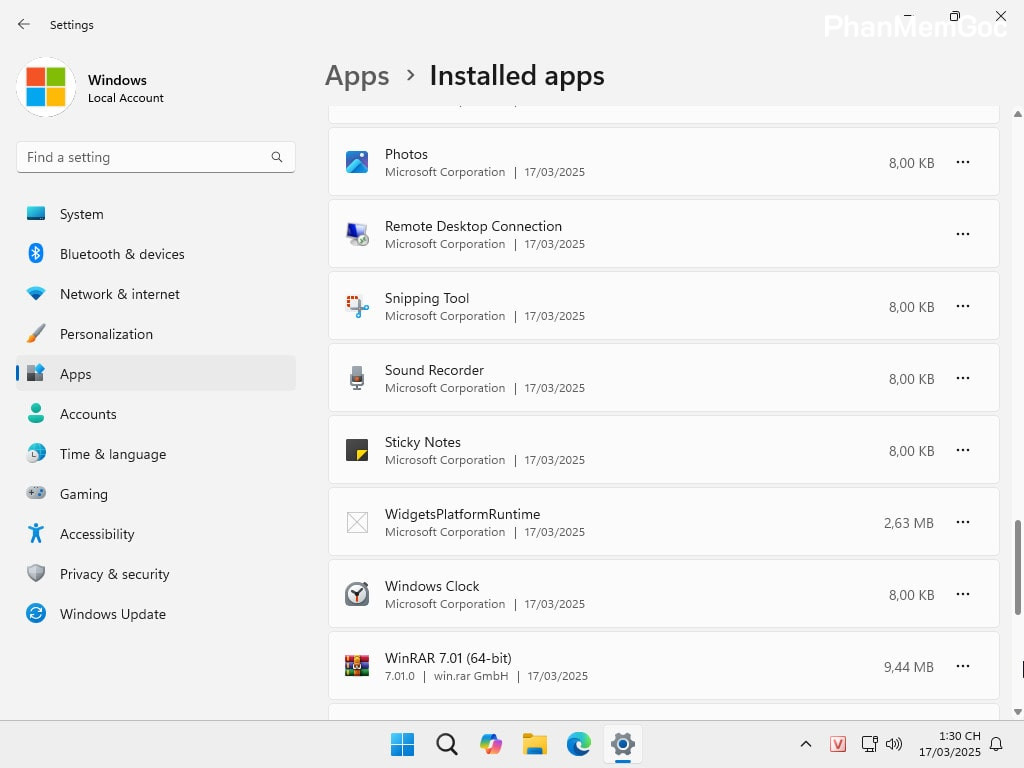Viewport: 1024px width, 768px height.
Task: Open more options for Remote Desktop Connection
Action: click(962, 234)
